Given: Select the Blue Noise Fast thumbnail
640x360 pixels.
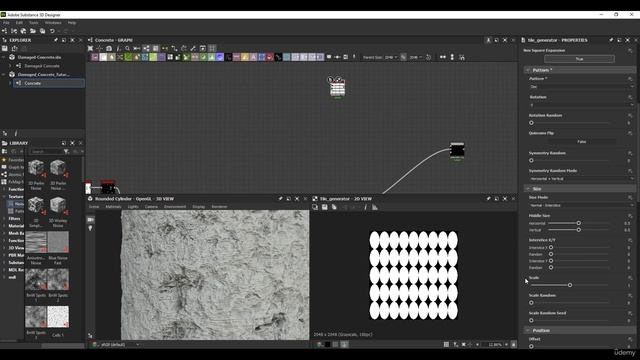Looking at the screenshot, I should click(58, 242).
